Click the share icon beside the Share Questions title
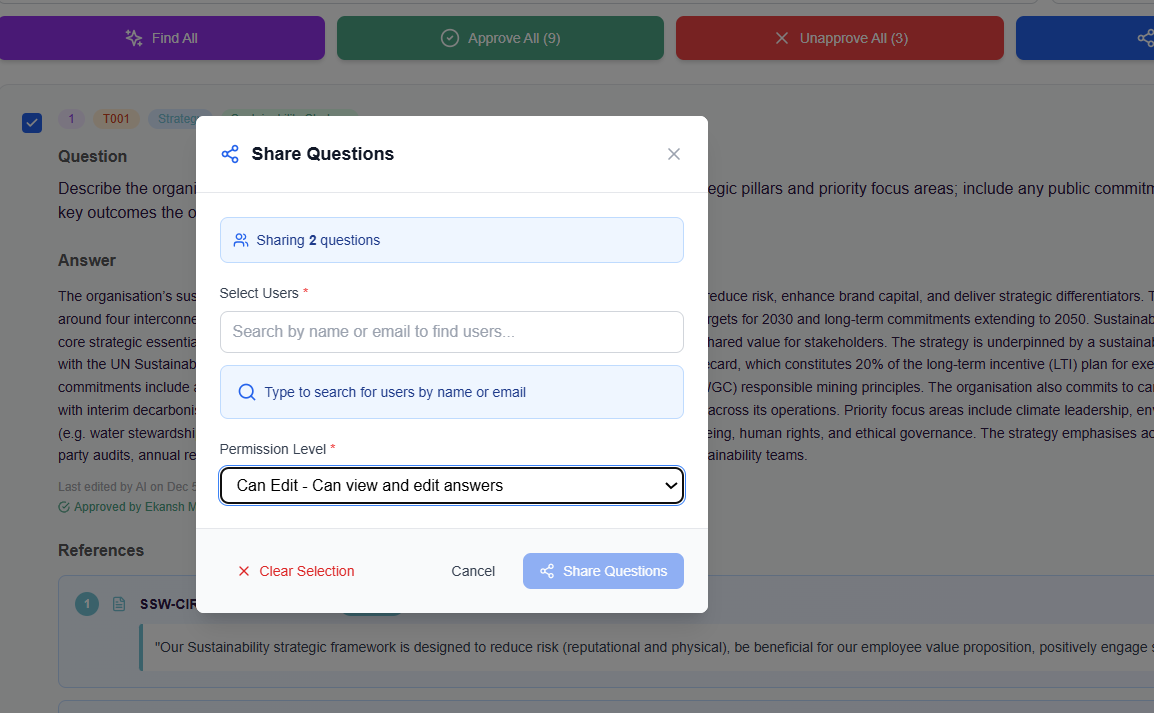Screen dimensions: 1154x713 (230, 154)
